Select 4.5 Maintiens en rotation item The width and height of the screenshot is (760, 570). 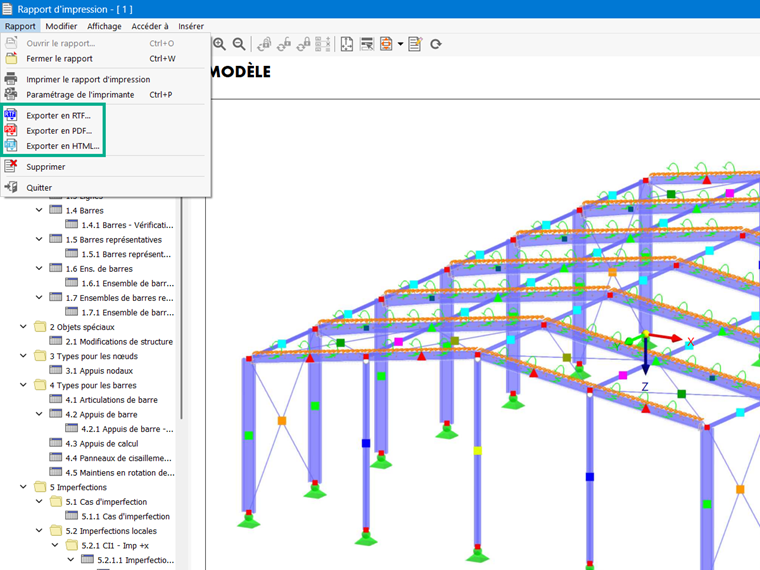click(x=120, y=473)
